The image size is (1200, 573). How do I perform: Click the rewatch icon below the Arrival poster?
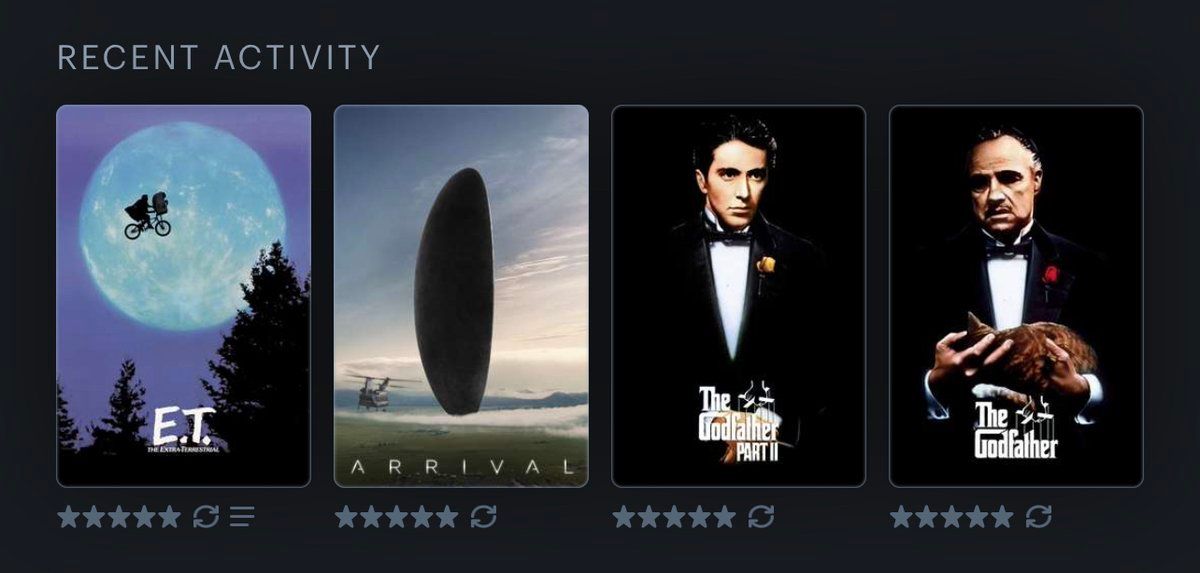(x=483, y=516)
